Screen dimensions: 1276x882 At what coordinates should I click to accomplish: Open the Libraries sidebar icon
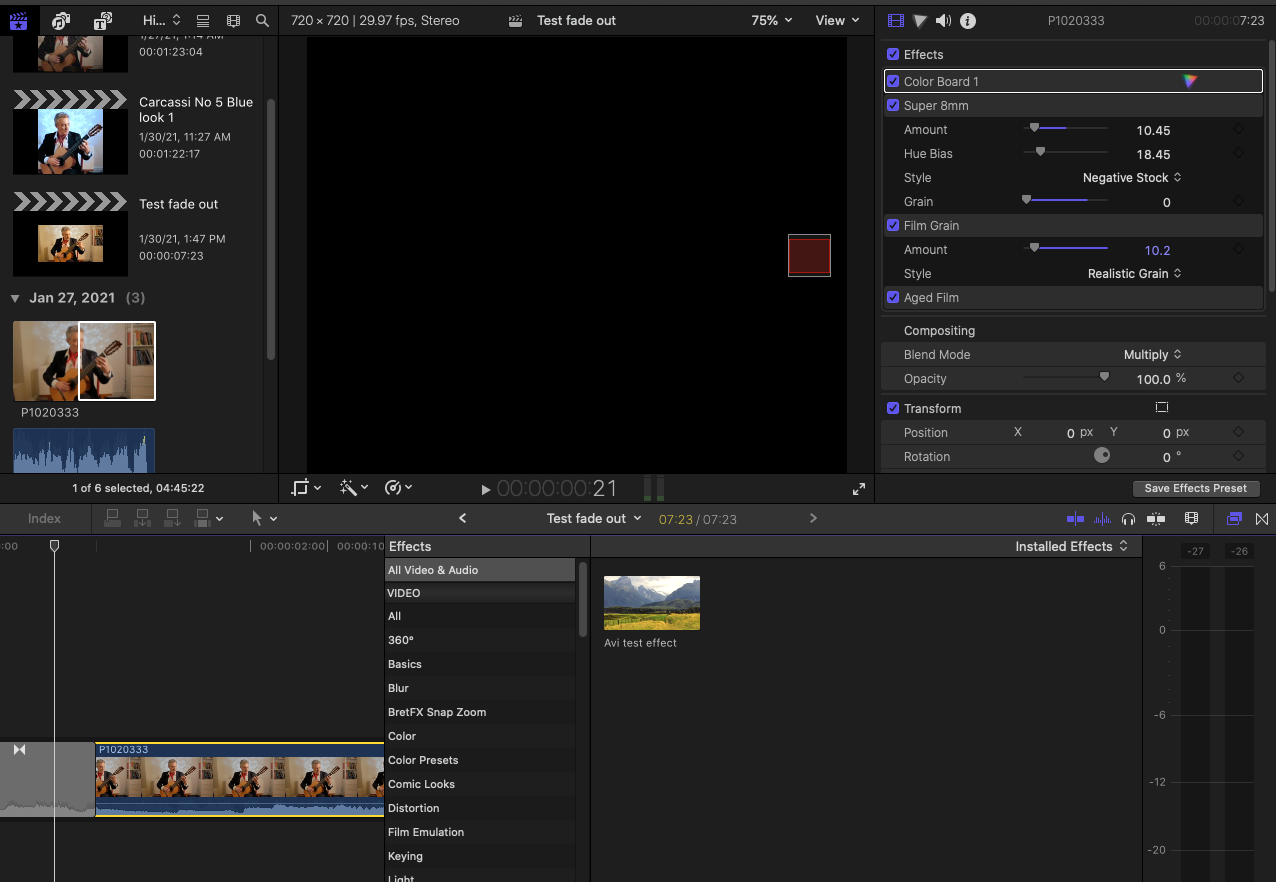point(18,20)
